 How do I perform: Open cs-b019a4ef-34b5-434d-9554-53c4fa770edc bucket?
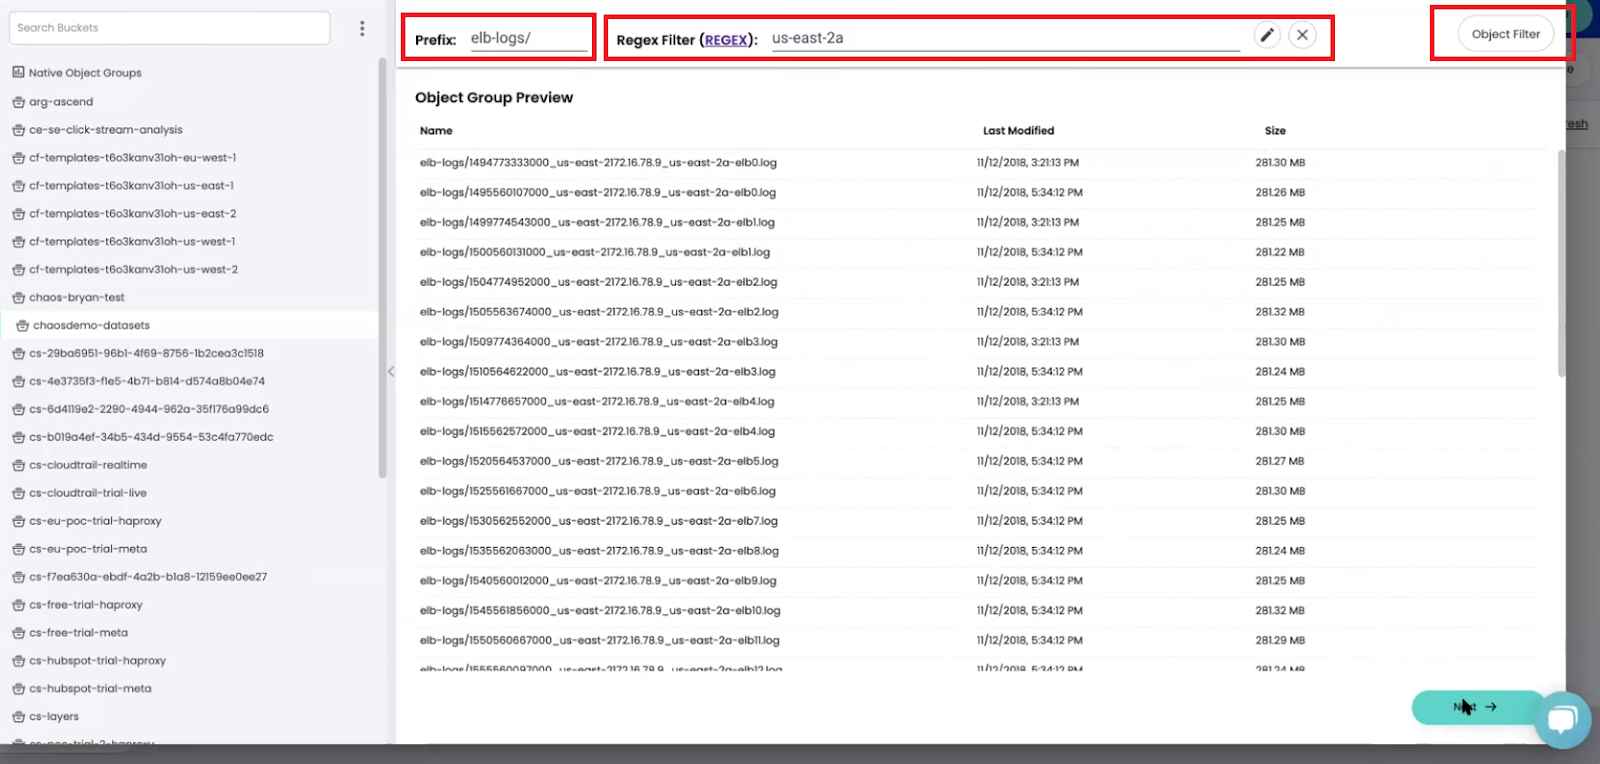point(151,438)
